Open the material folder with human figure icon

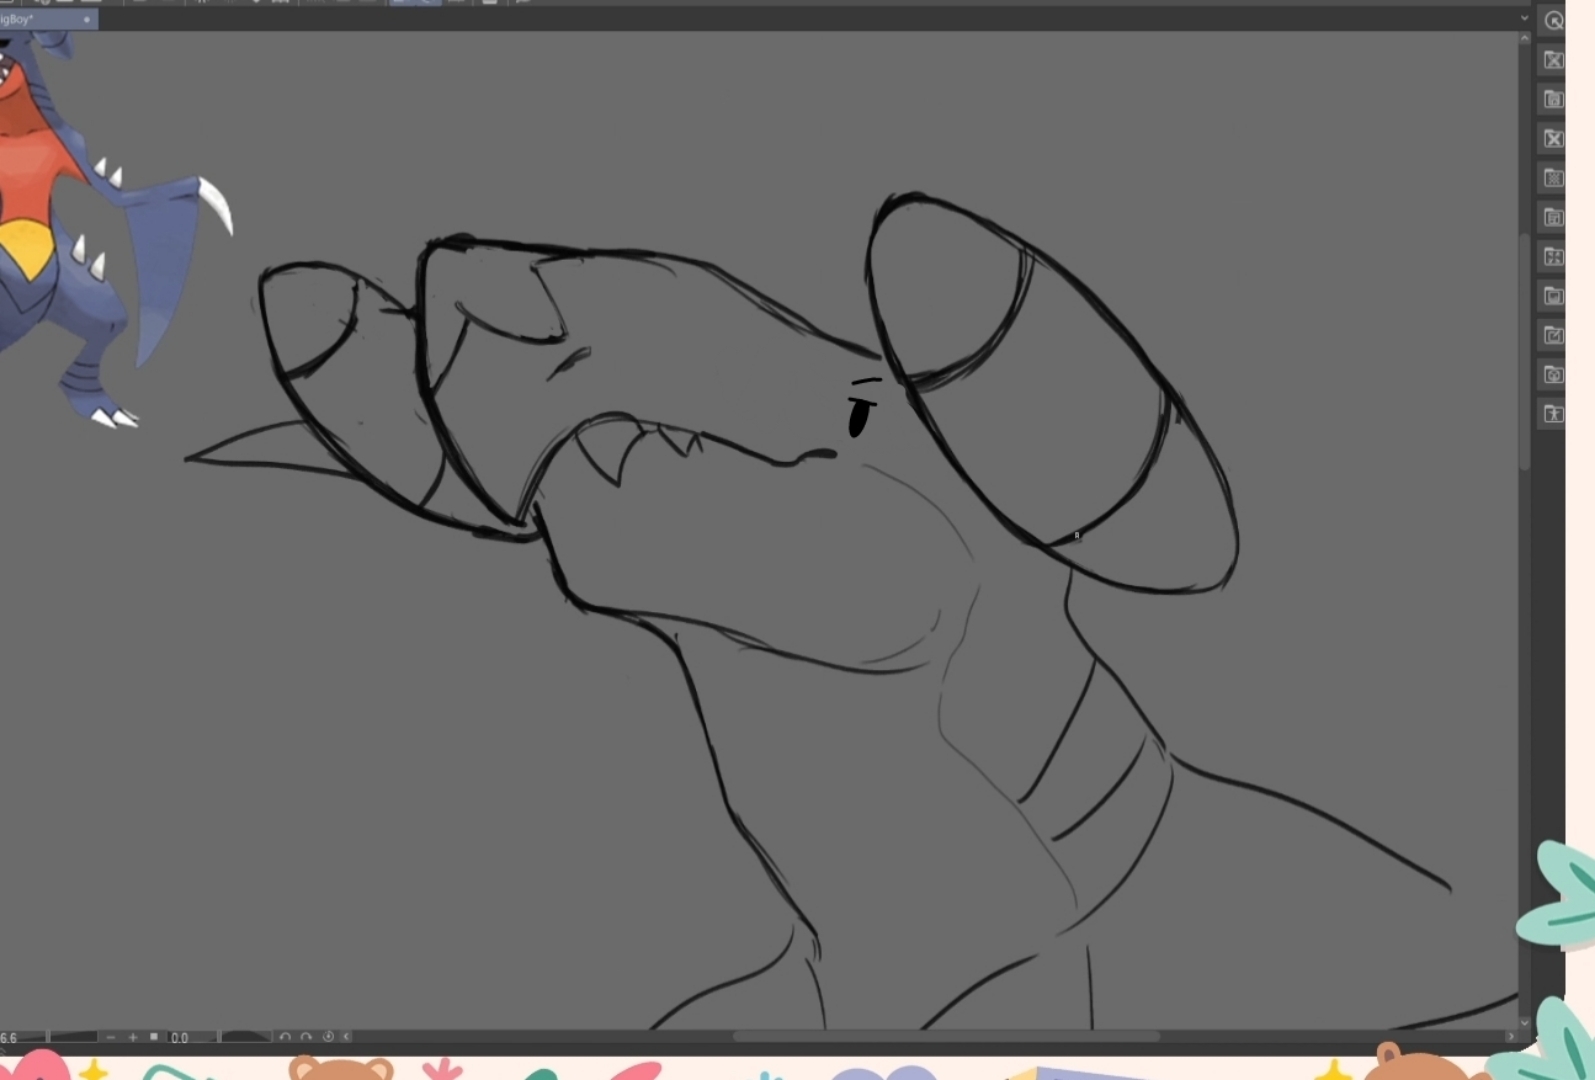click(1553, 414)
